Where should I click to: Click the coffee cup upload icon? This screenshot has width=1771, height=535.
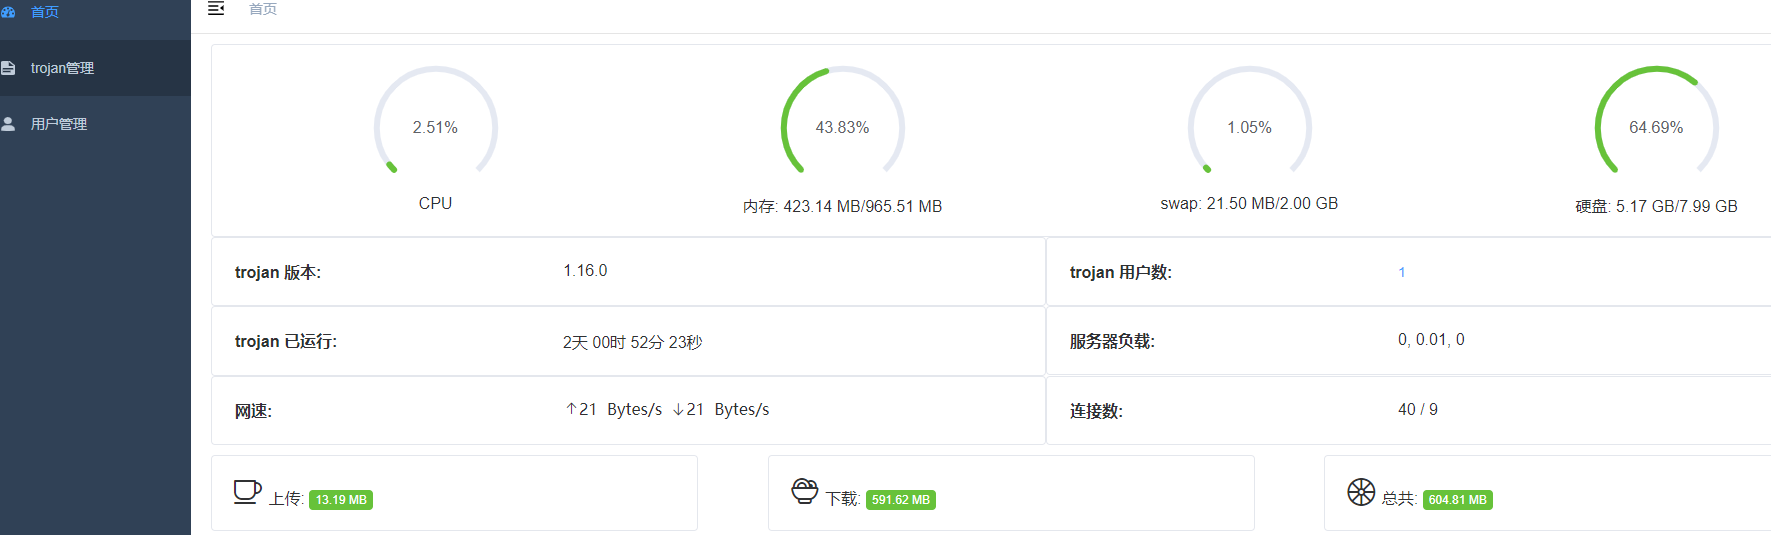tap(246, 492)
